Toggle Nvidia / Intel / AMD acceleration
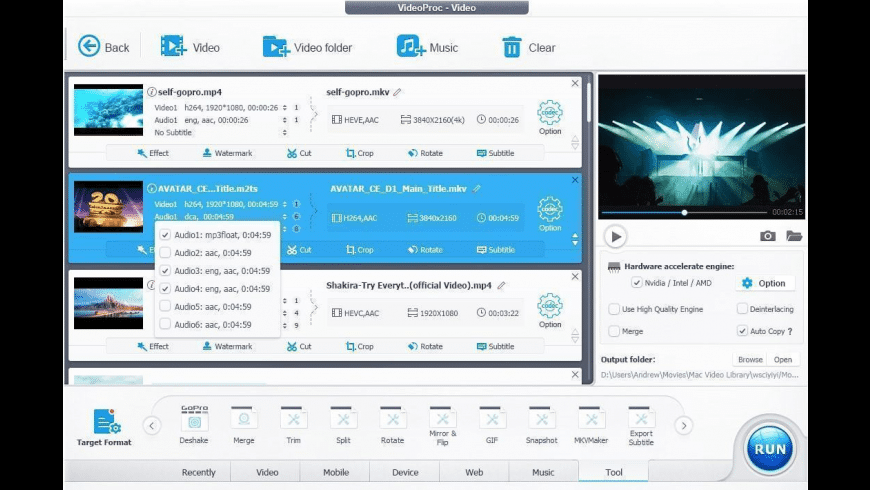This screenshot has width=870, height=490. (636, 282)
